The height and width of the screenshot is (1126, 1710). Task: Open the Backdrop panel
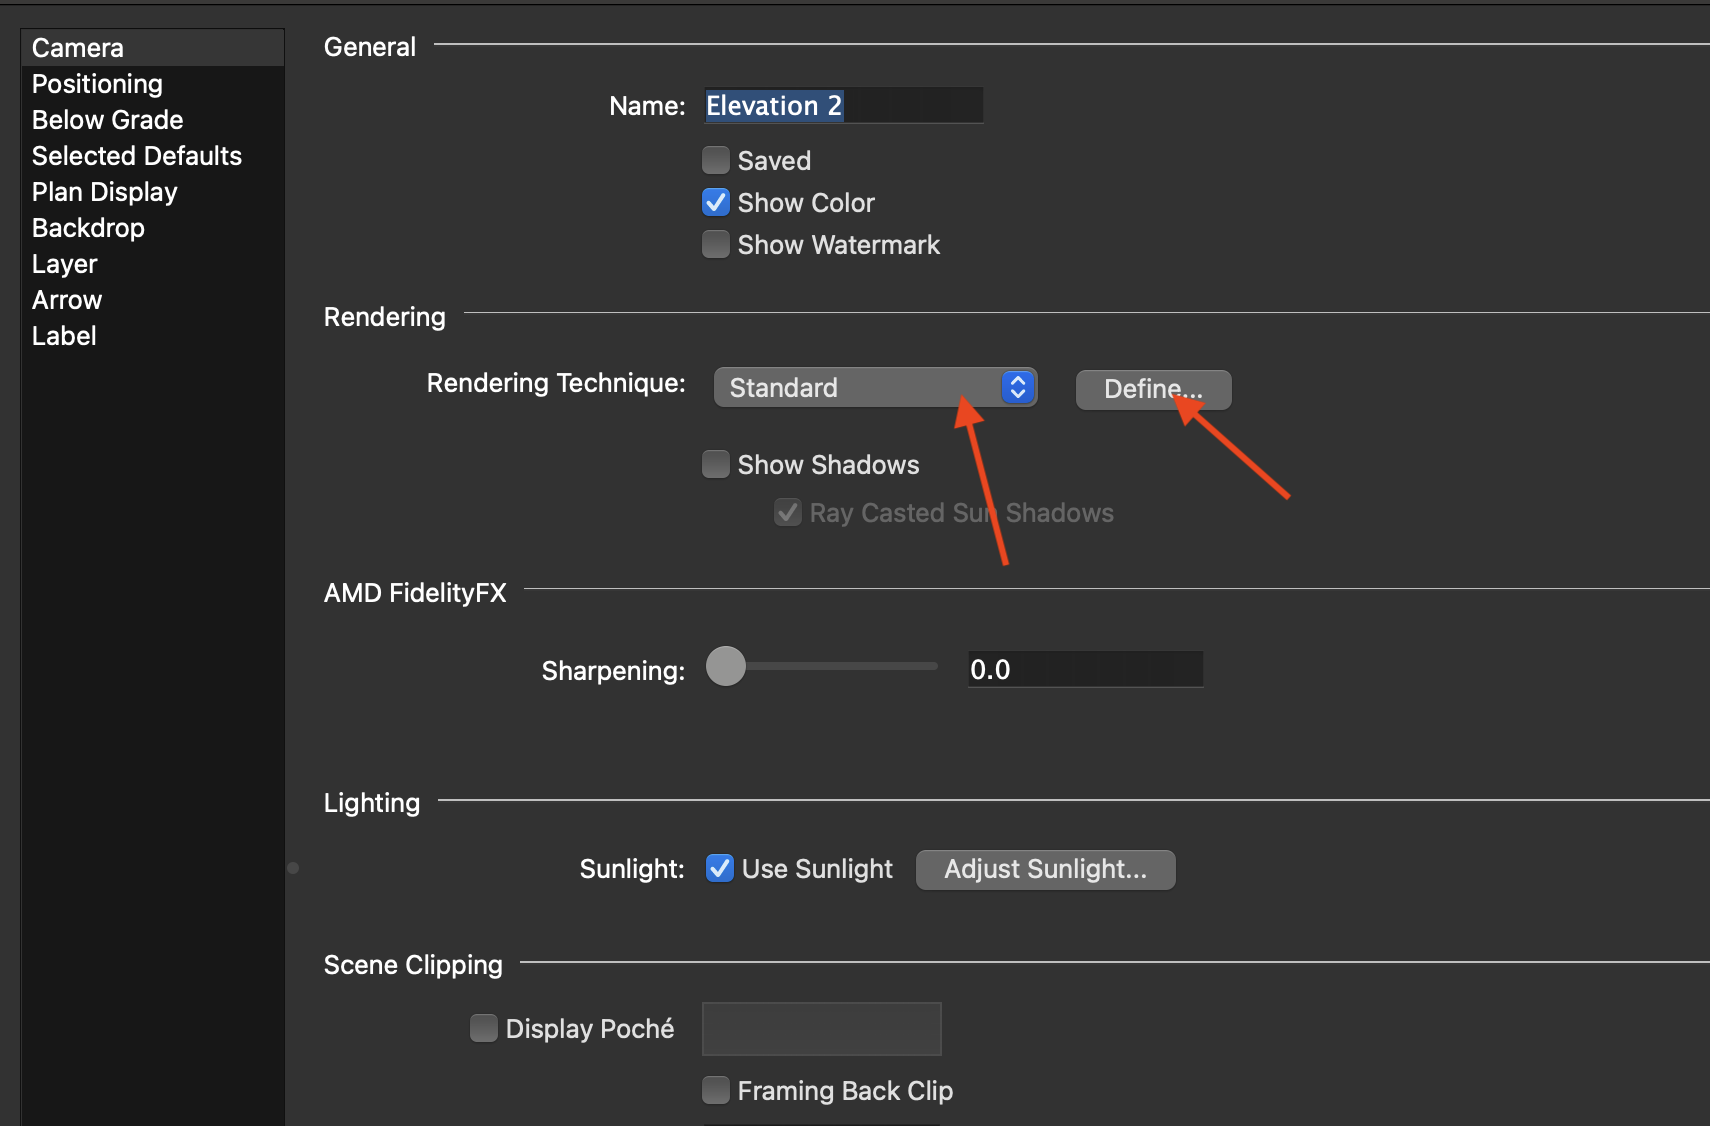tap(153, 228)
